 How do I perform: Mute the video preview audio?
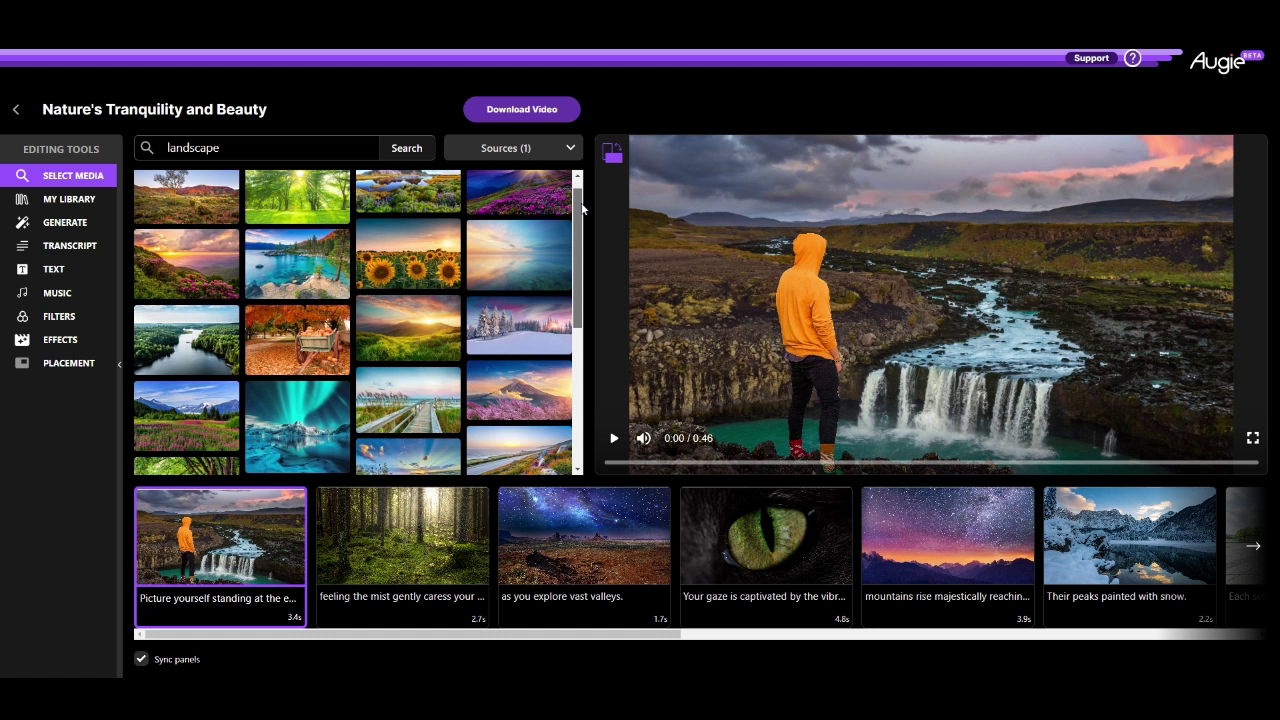click(x=643, y=438)
